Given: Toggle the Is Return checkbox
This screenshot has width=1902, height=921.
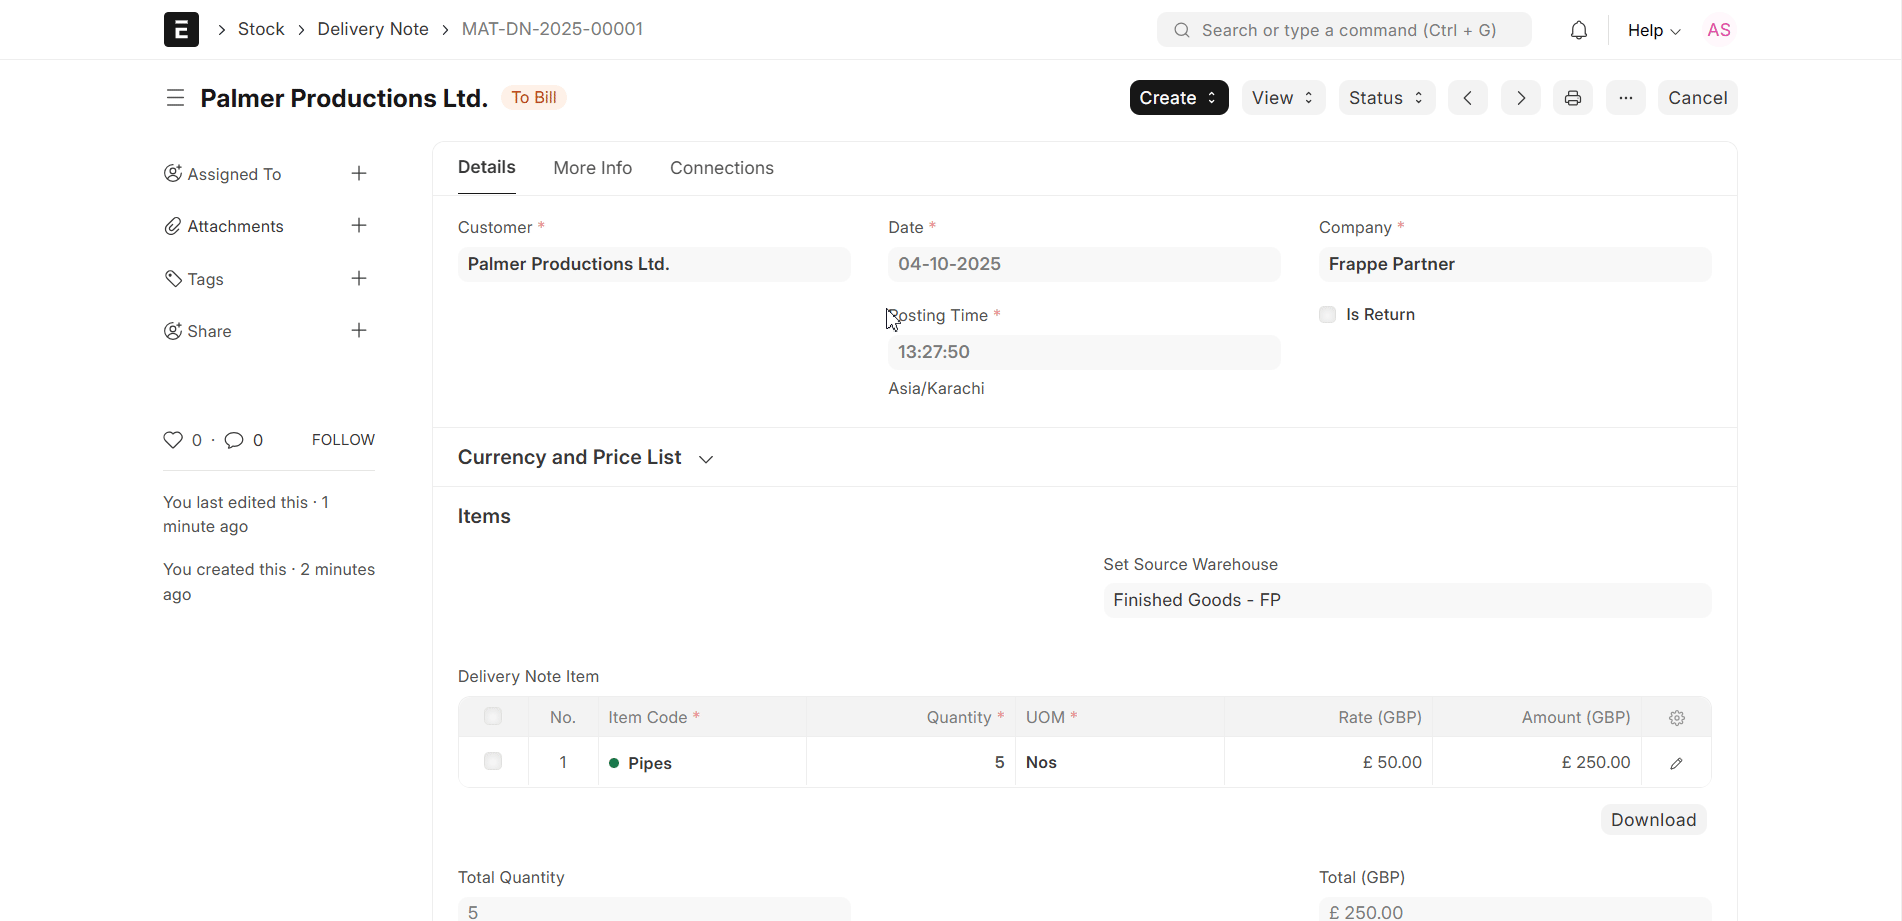Looking at the screenshot, I should pyautogui.click(x=1327, y=315).
